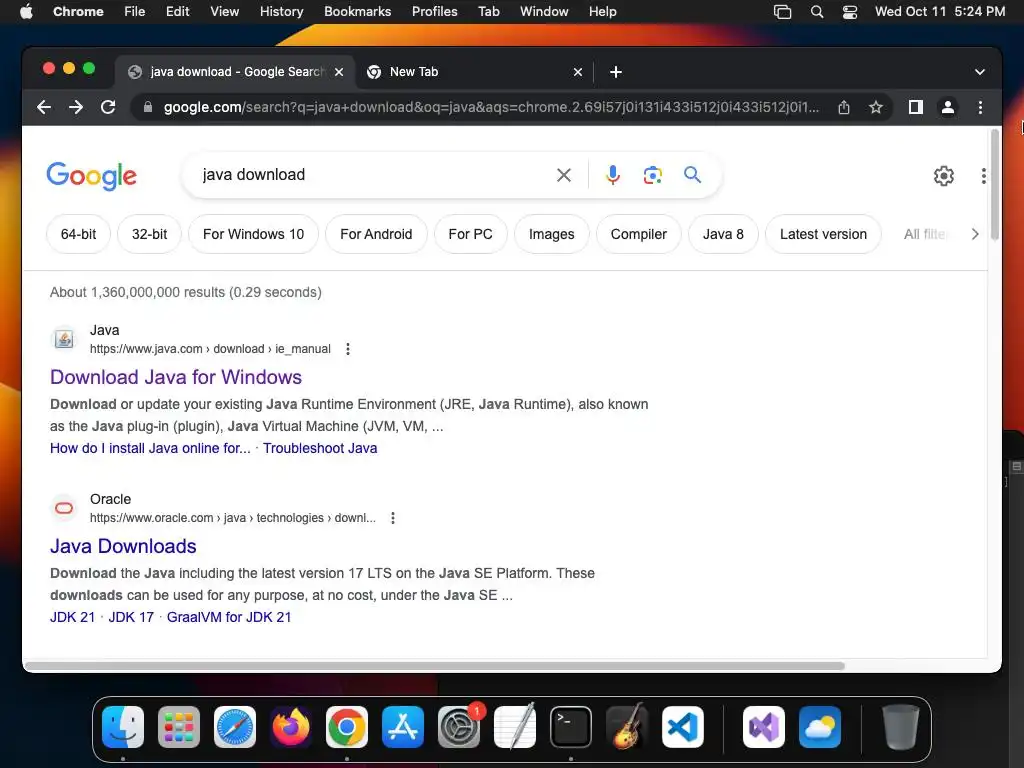The image size is (1024, 768).
Task: Open more options for Java result
Action: pos(348,349)
